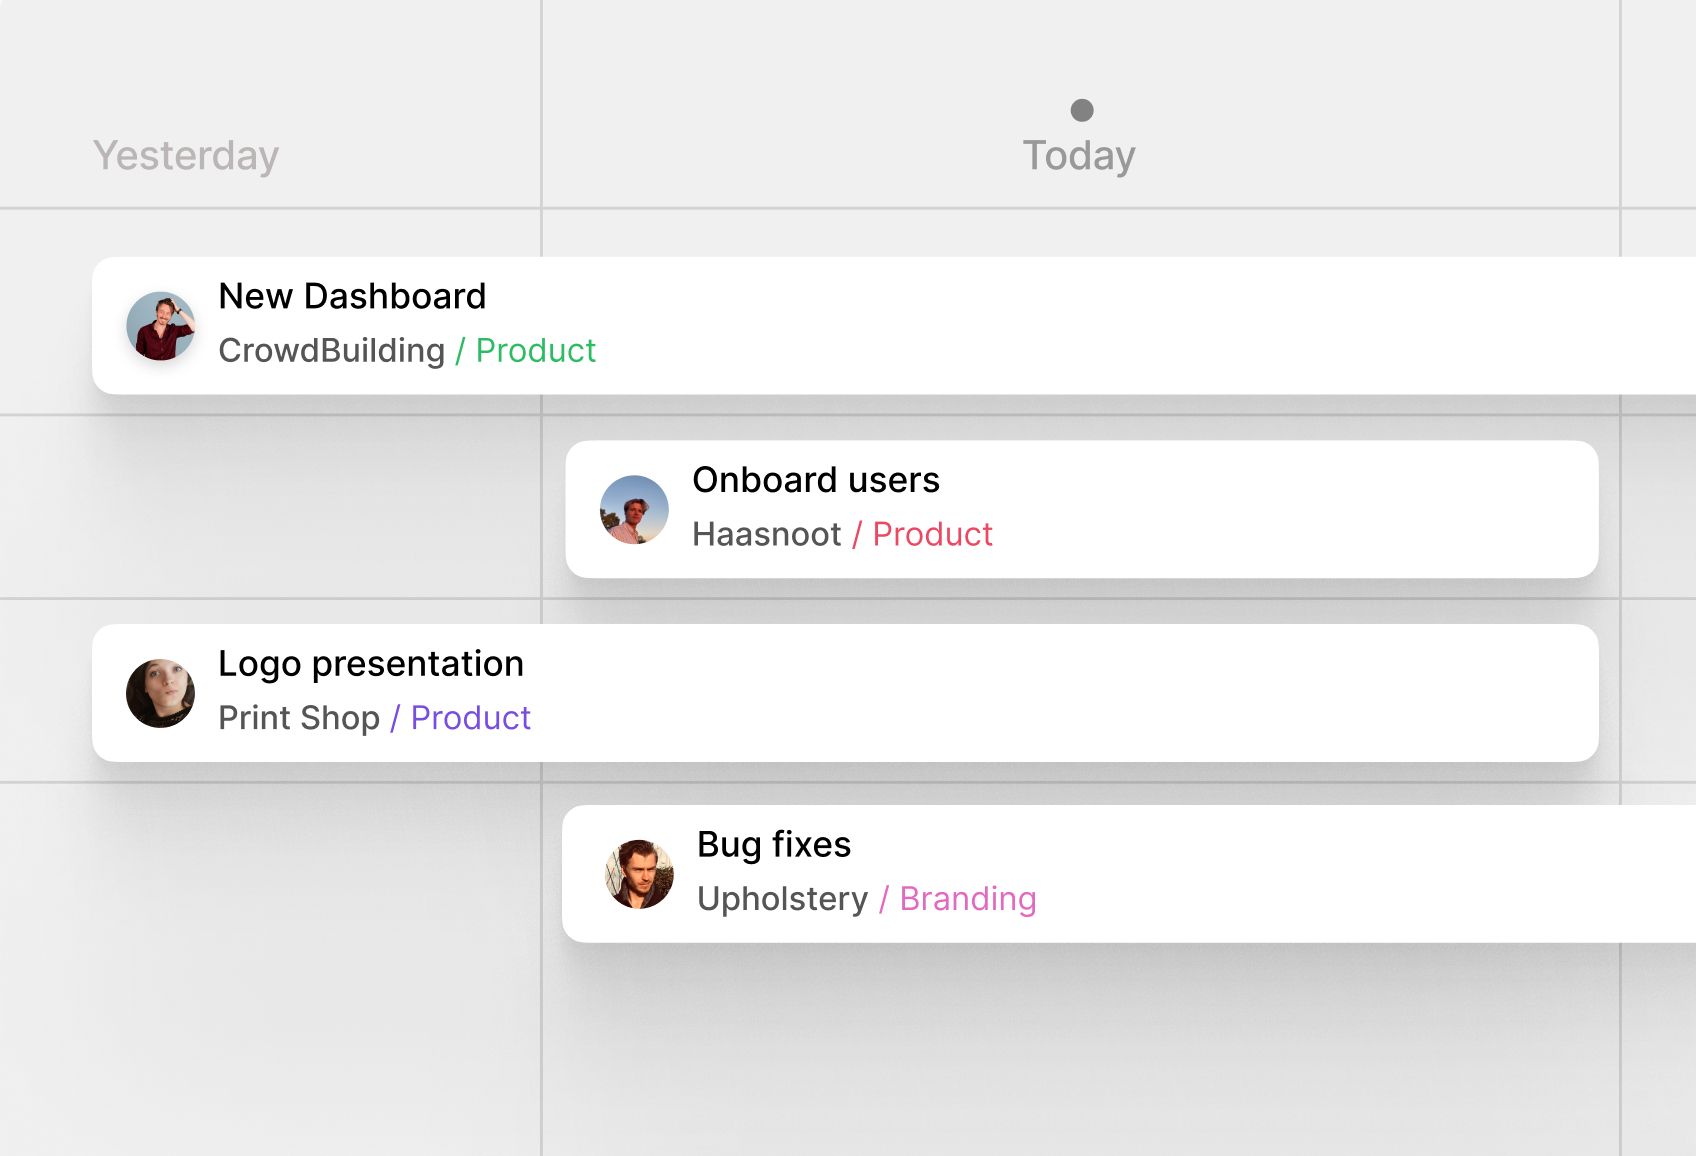Click the avatar on Onboard users card
Viewport: 1696px width, 1156px height.
635,509
